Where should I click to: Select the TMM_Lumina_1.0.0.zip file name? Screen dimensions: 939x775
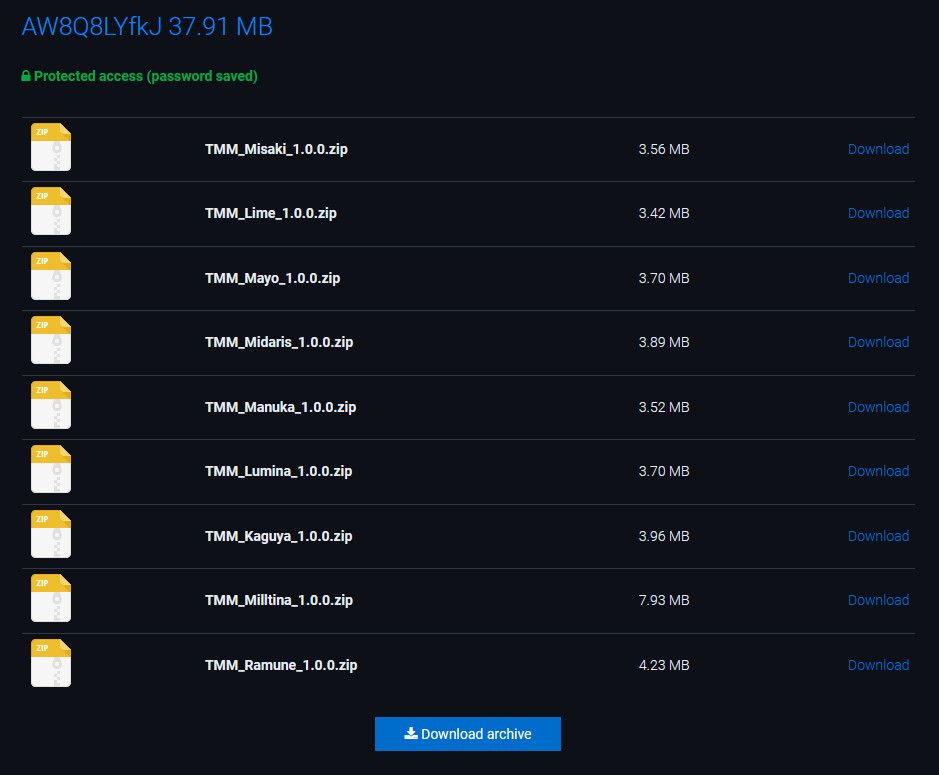click(278, 471)
